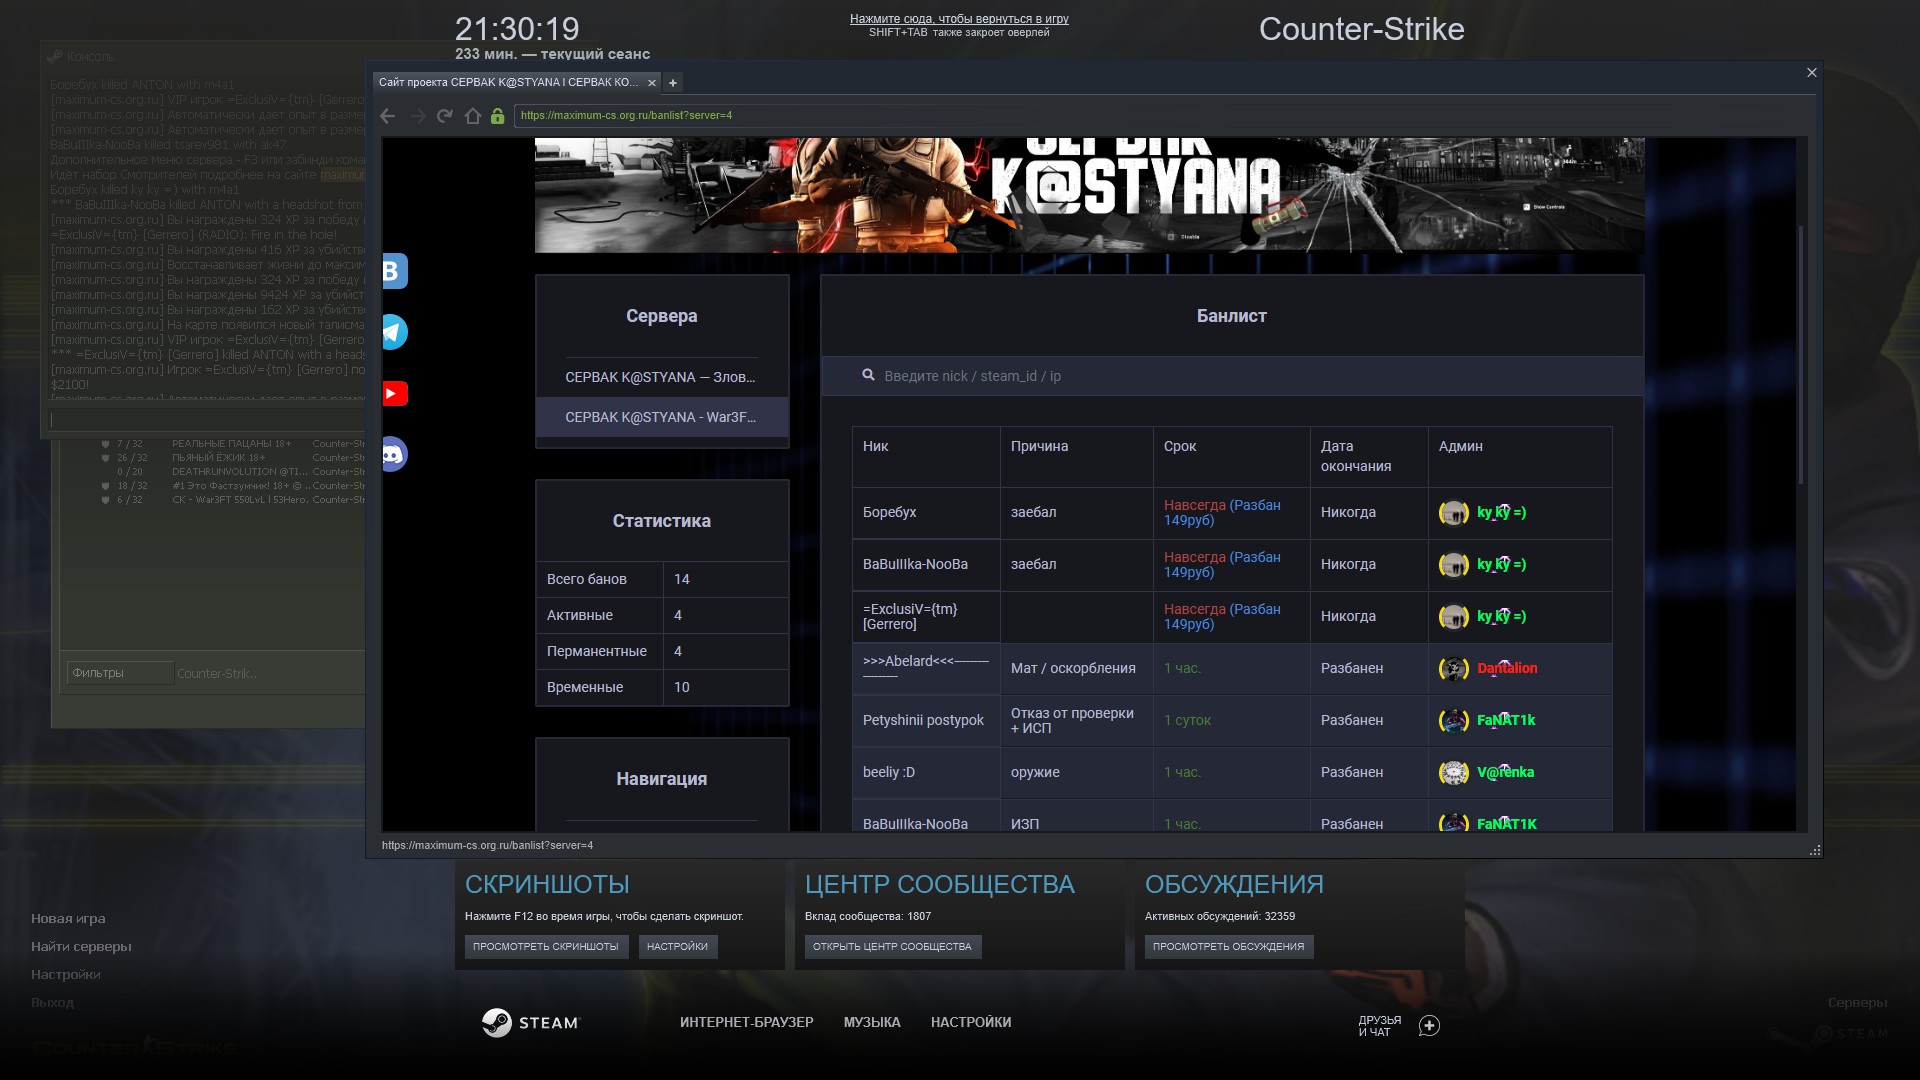Image resolution: width=1920 pixels, height=1080 pixels.
Task: Click the return-to-game link at top
Action: [959, 19]
